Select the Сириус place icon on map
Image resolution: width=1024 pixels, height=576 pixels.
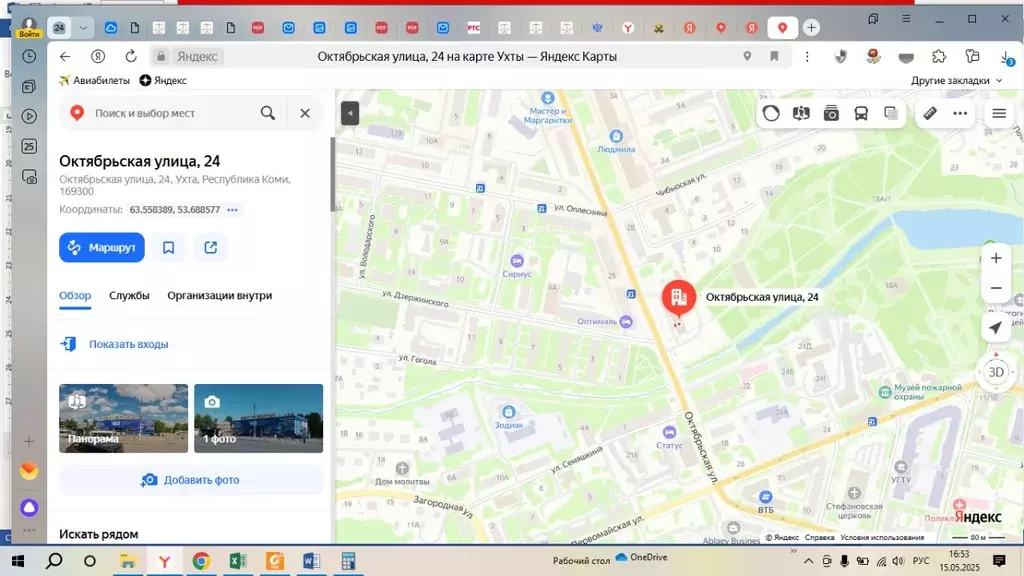click(517, 261)
